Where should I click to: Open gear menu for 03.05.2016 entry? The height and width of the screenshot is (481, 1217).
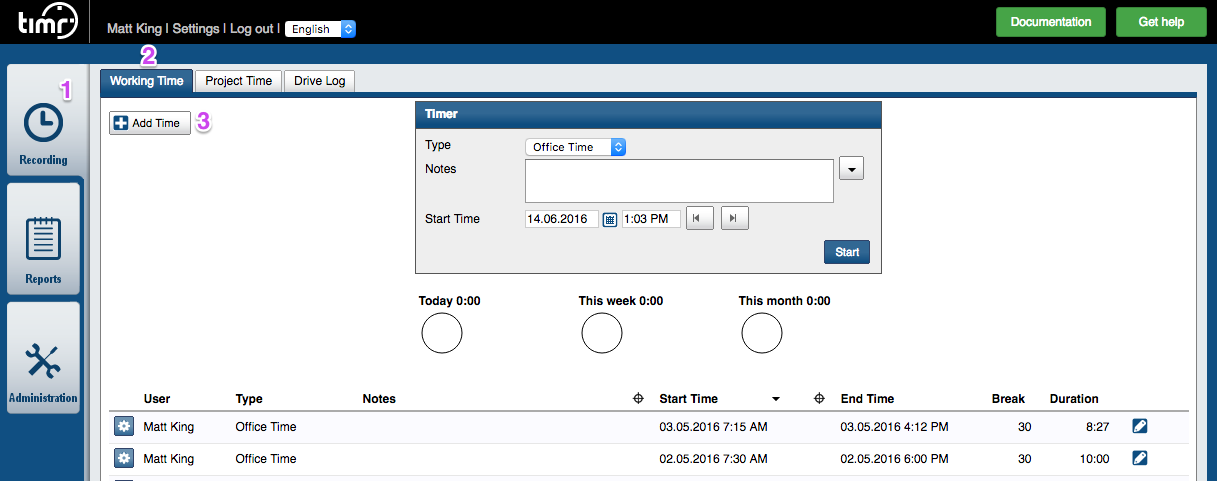click(123, 427)
